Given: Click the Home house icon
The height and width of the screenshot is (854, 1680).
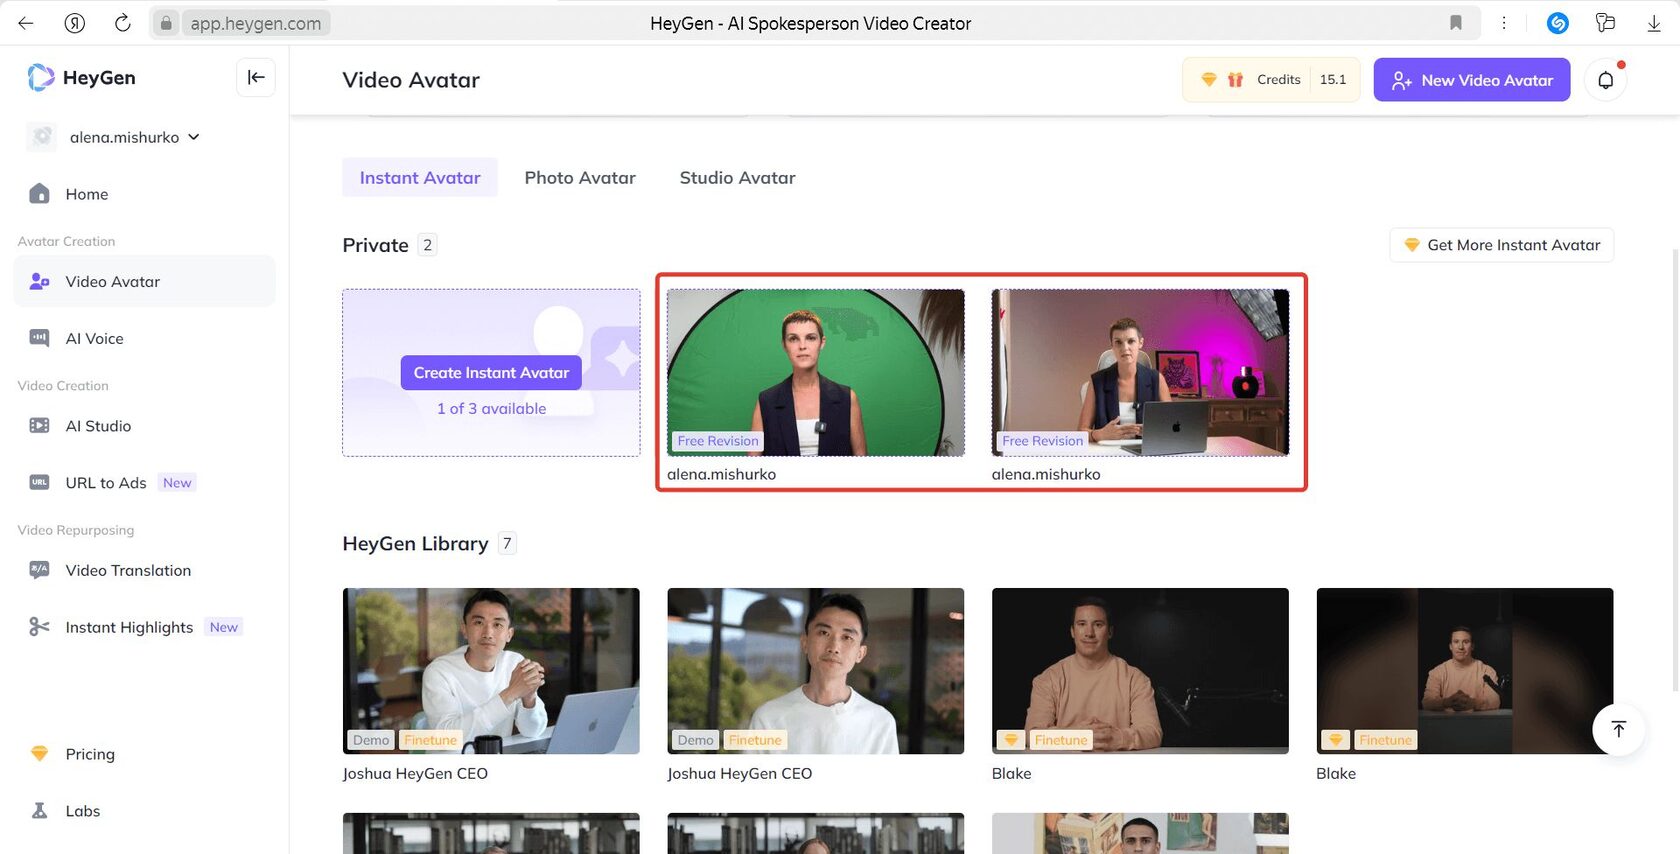Looking at the screenshot, I should pyautogui.click(x=39, y=194).
